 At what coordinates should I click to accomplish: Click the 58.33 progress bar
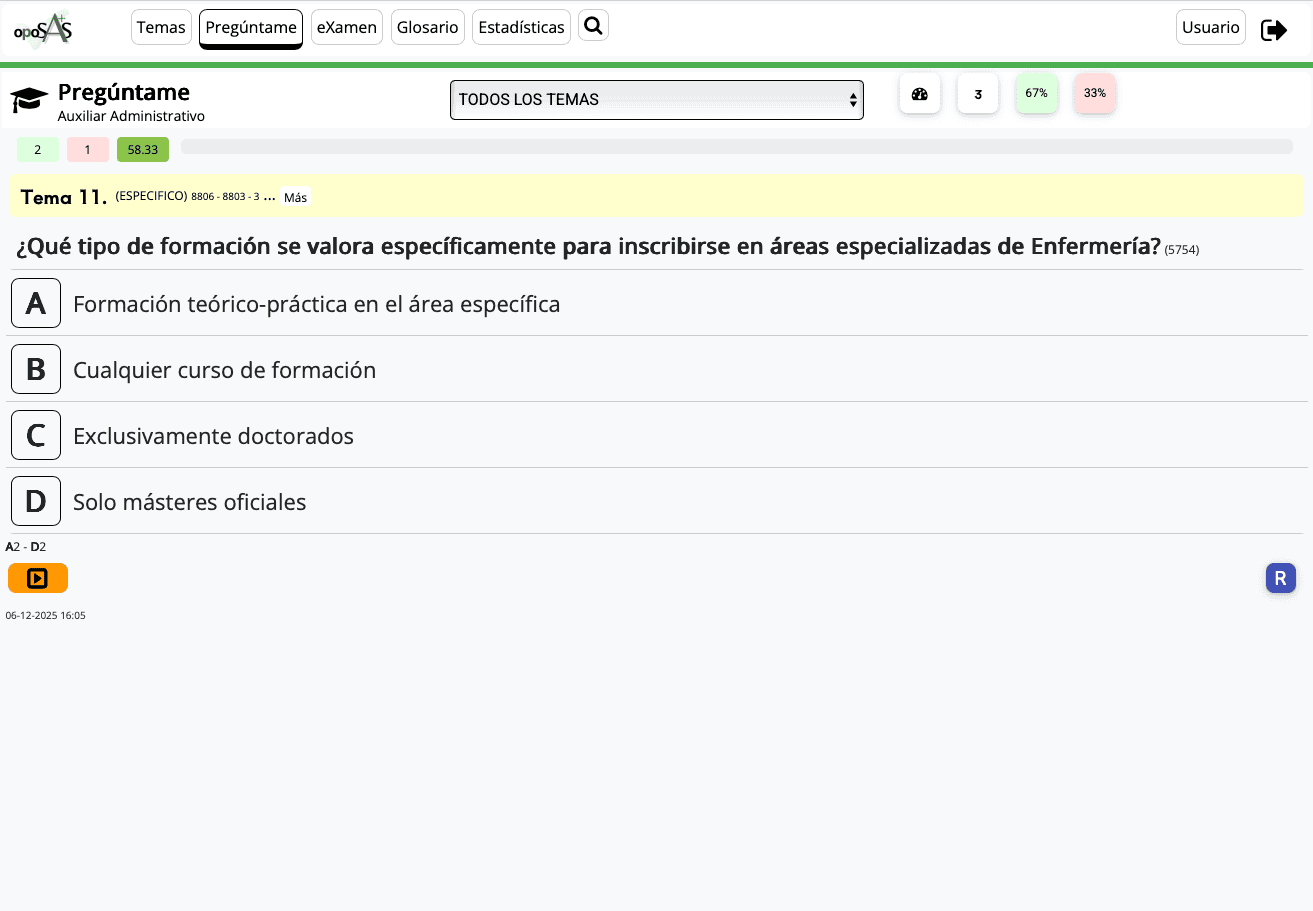point(142,148)
